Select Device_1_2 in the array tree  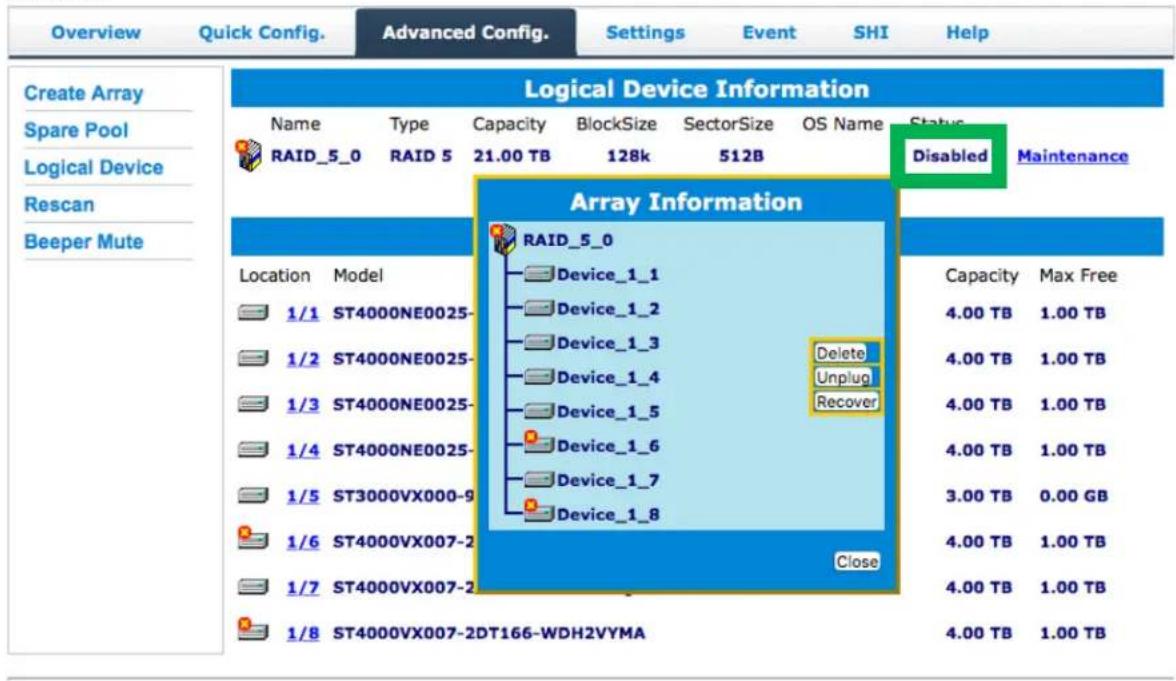608,309
